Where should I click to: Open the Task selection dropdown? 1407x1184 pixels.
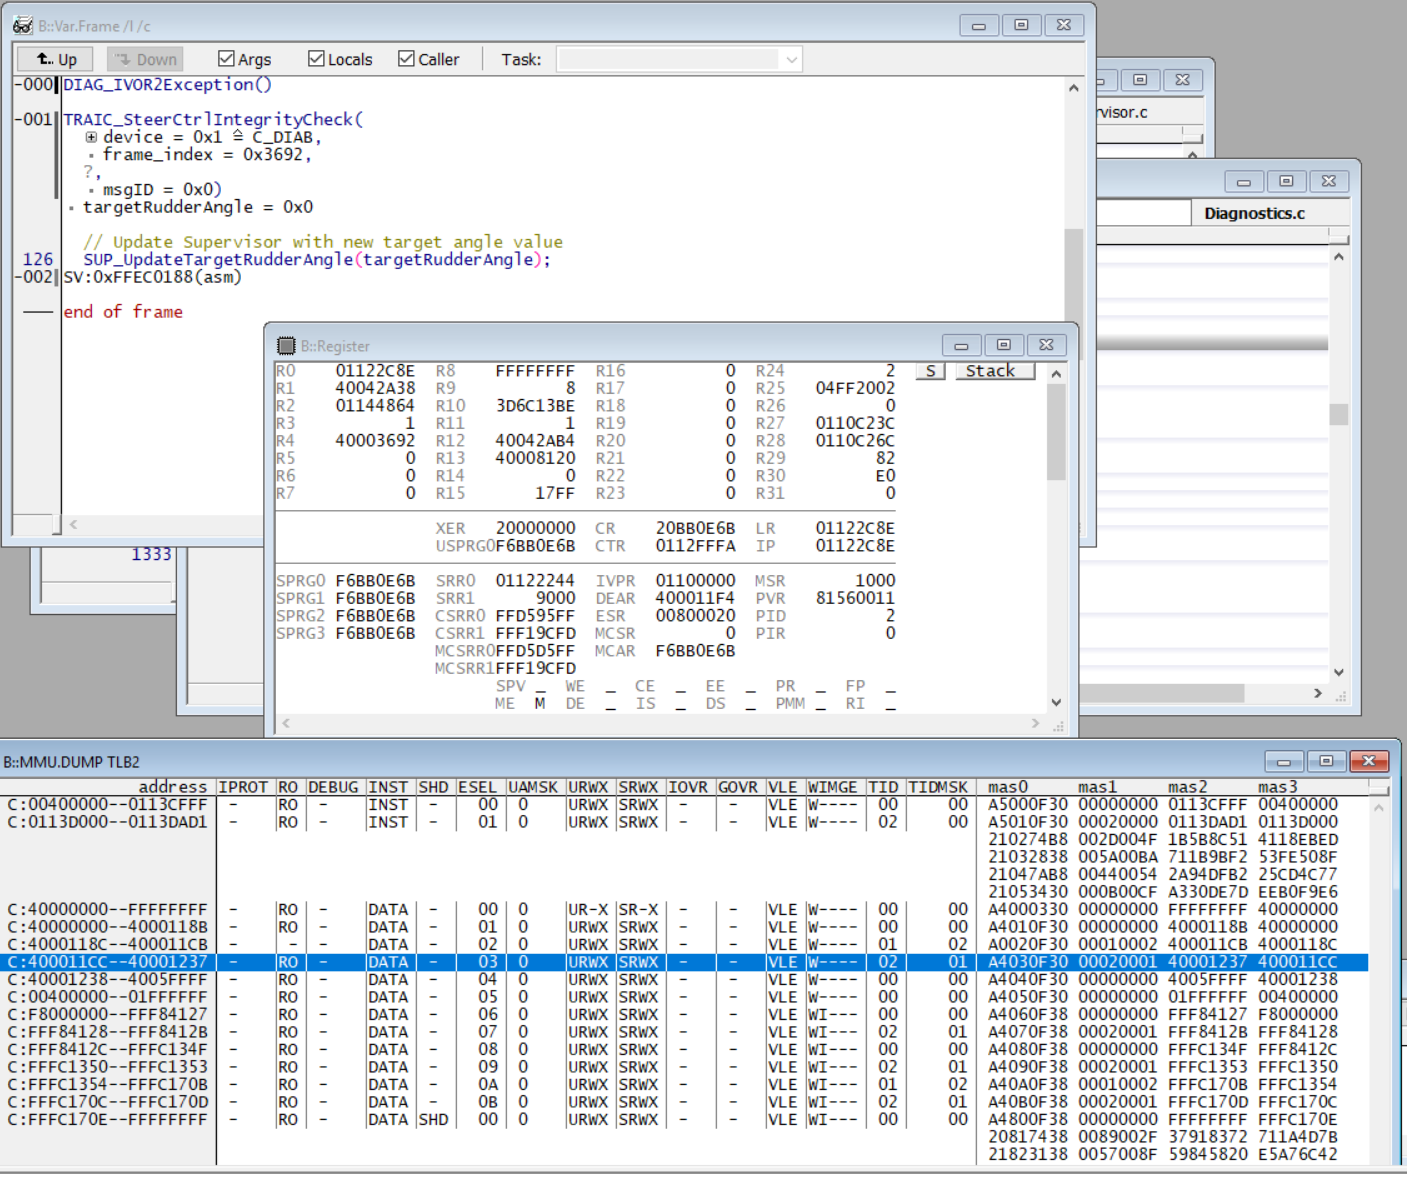pos(791,59)
